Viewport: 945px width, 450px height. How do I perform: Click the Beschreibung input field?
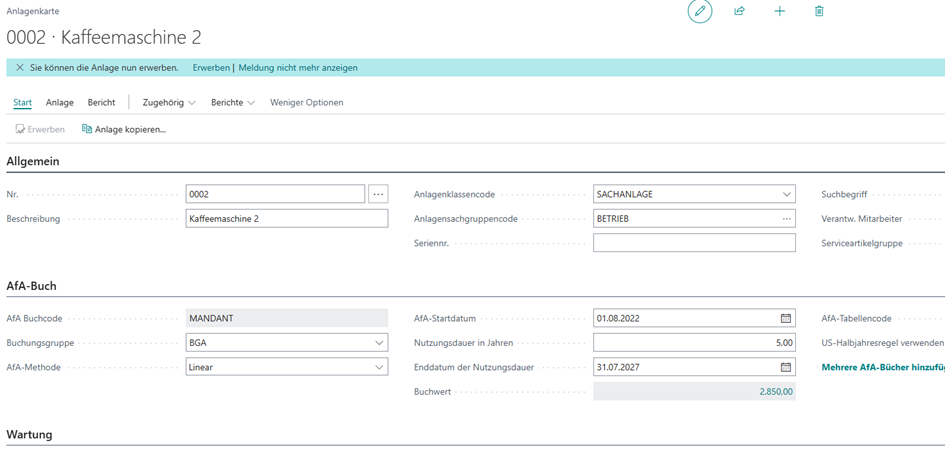pyautogui.click(x=286, y=219)
